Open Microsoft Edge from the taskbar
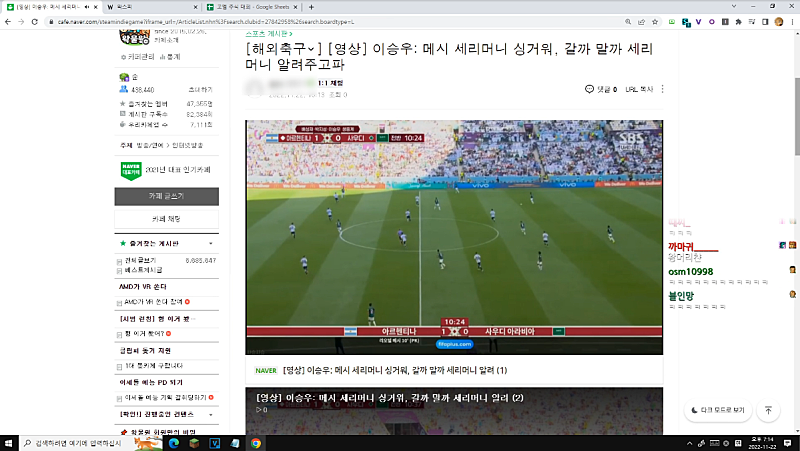800x451 pixels. [174, 443]
